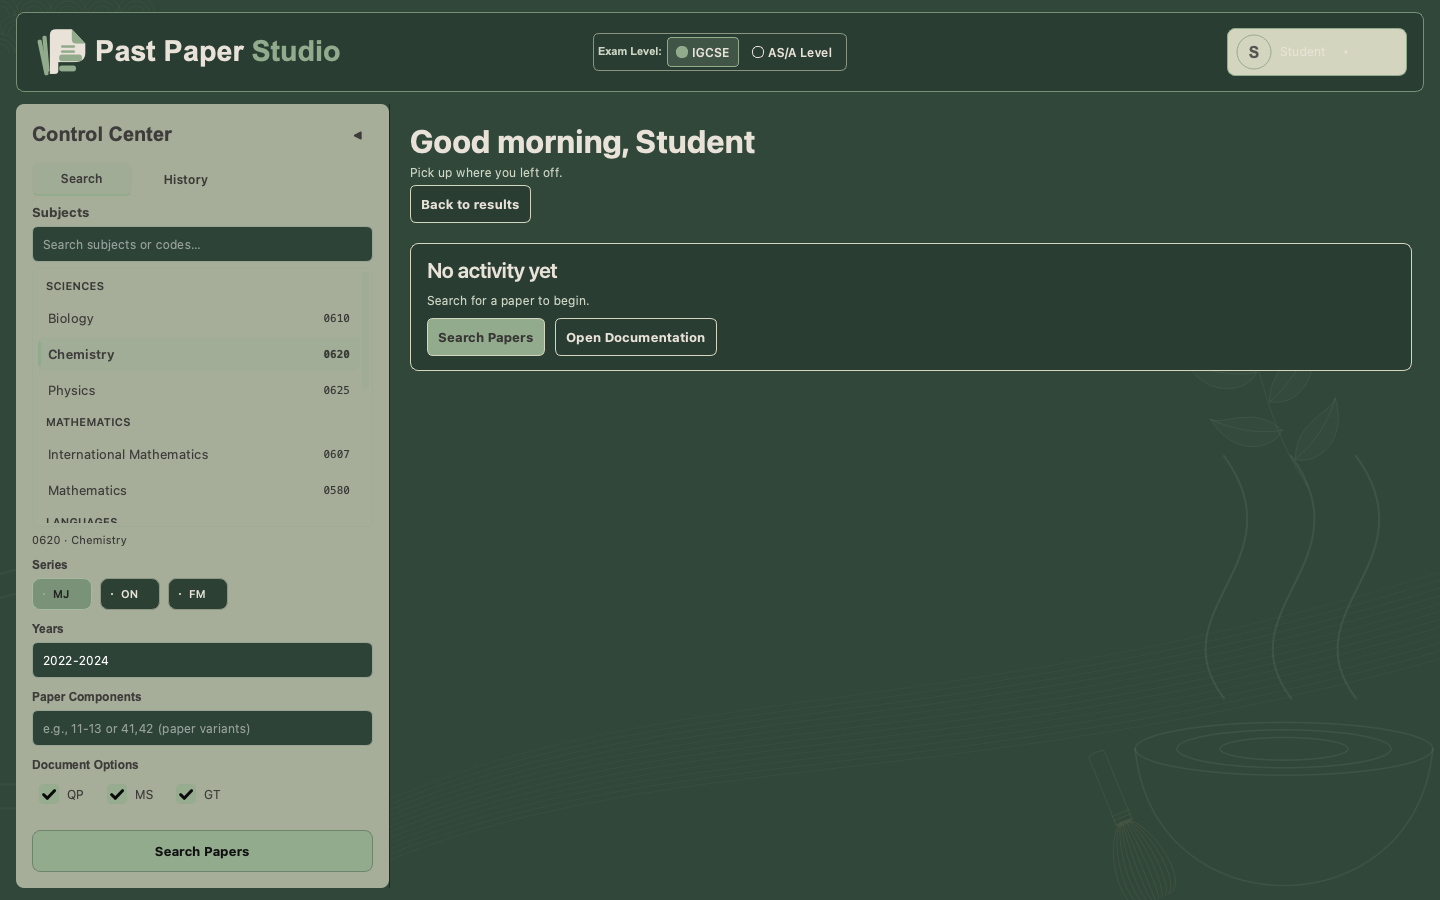Open Documentation from the activity card
Screen dimensions: 1440x900
636,337
